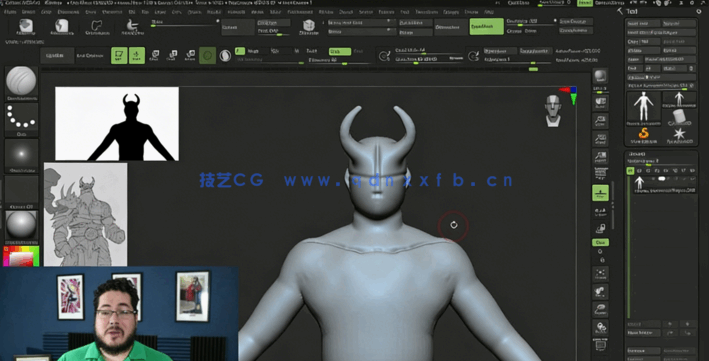709x361 pixels.
Task: Select the Cylinder3D tool thumbnail
Action: tap(679, 118)
